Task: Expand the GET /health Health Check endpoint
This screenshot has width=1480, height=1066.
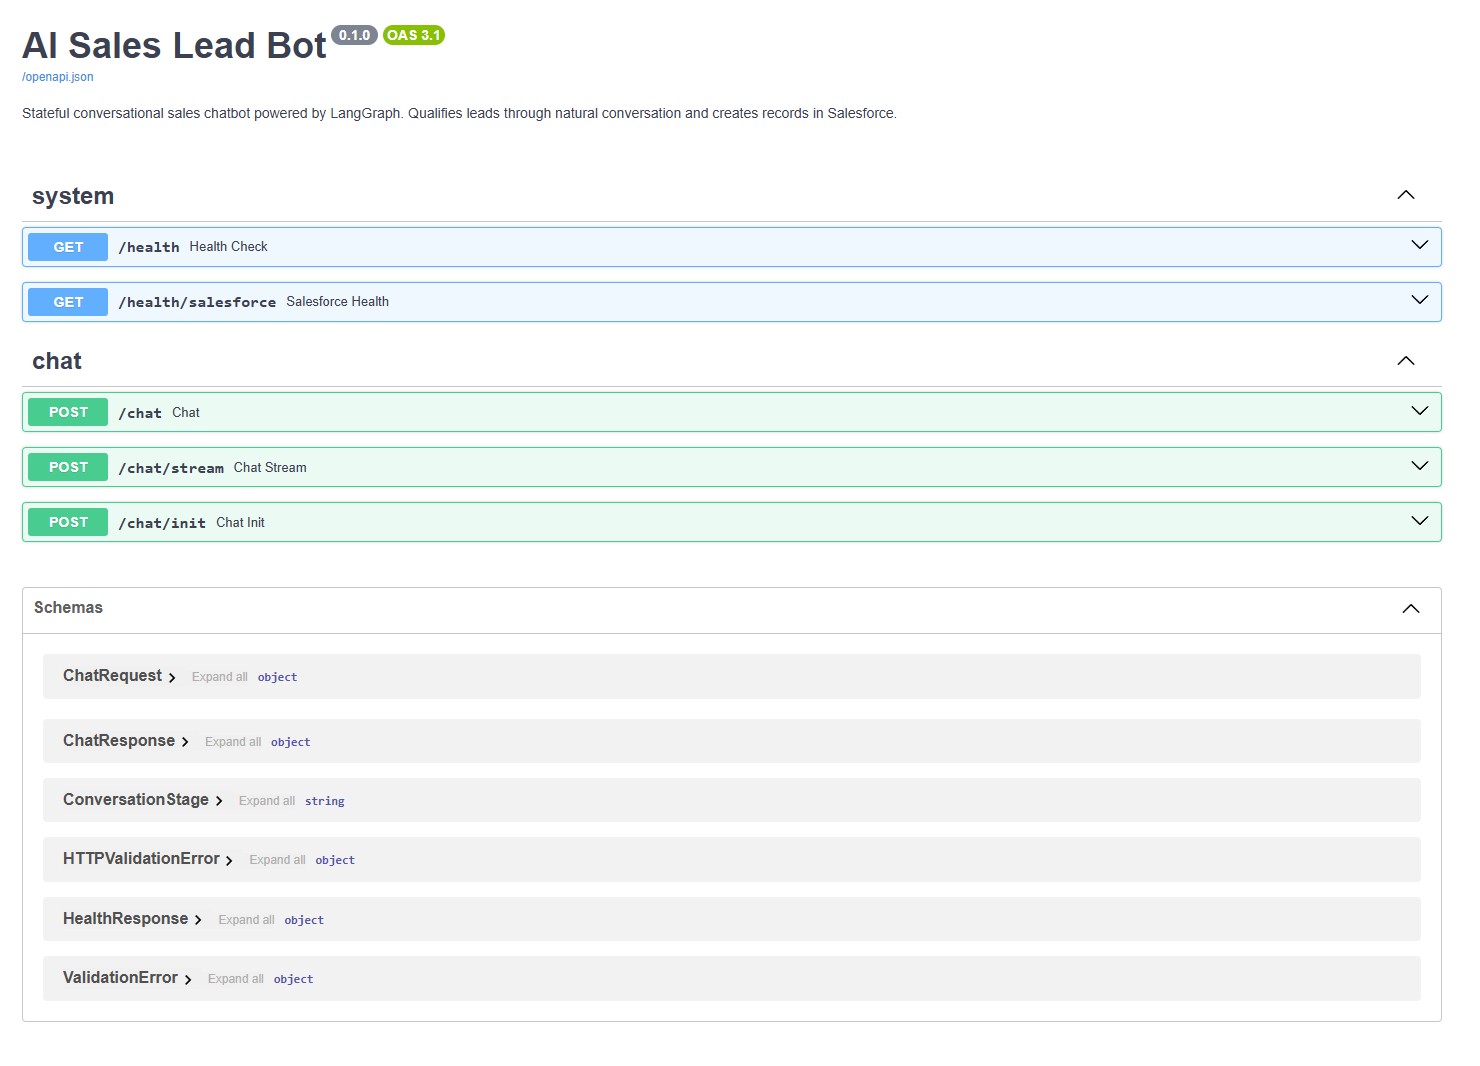Action: 1417,244
